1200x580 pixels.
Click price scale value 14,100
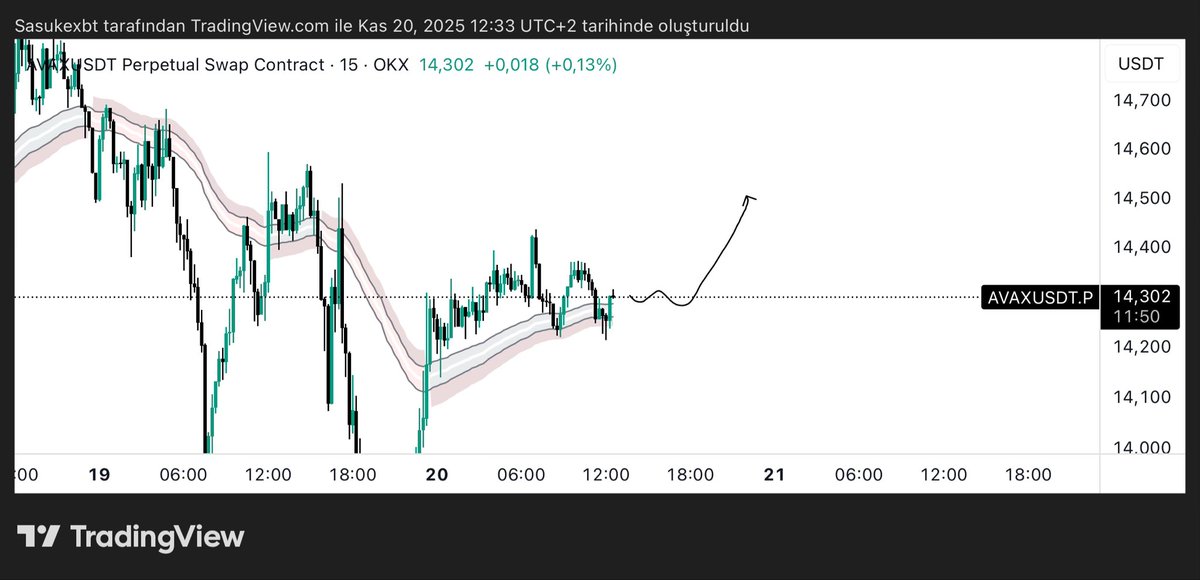[x=1141, y=397]
